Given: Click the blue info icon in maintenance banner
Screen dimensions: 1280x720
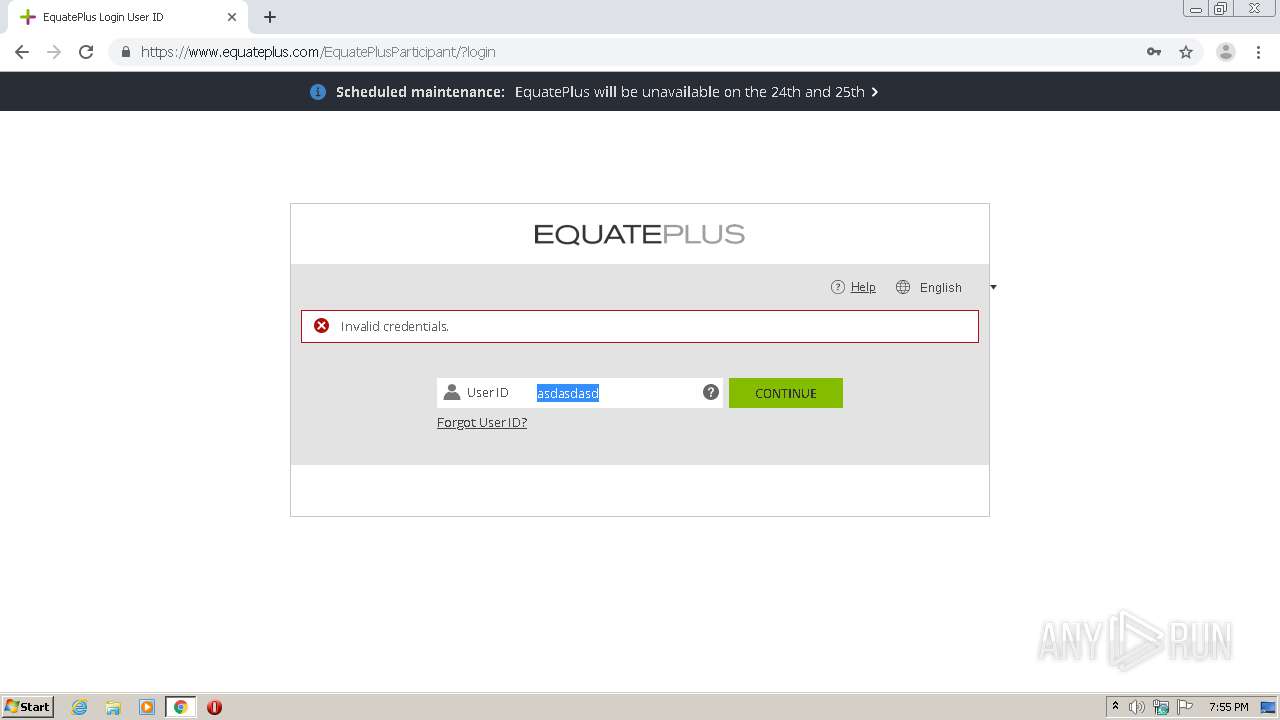Looking at the screenshot, I should tap(318, 92).
